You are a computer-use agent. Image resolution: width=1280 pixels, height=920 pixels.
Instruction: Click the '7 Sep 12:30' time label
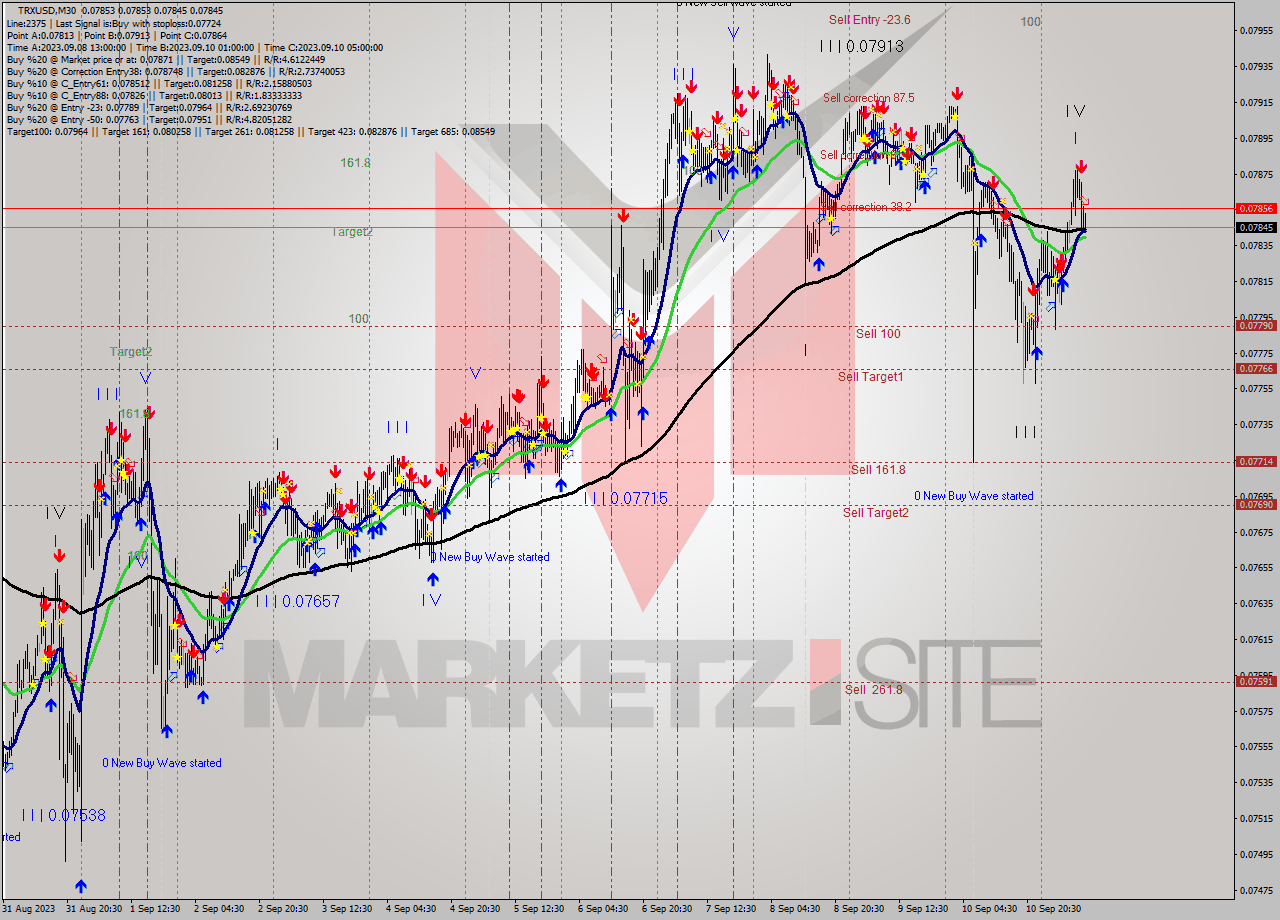click(x=731, y=909)
